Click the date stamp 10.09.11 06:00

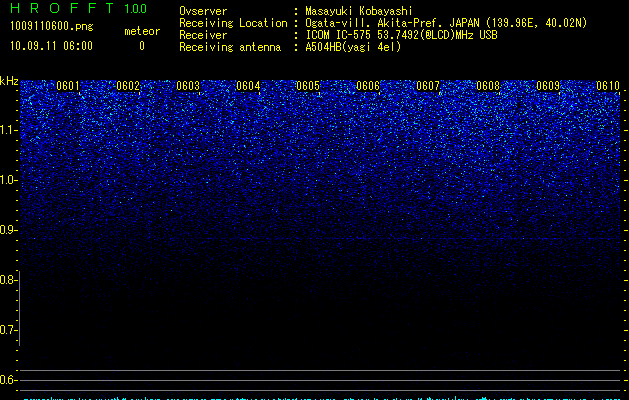click(51, 46)
